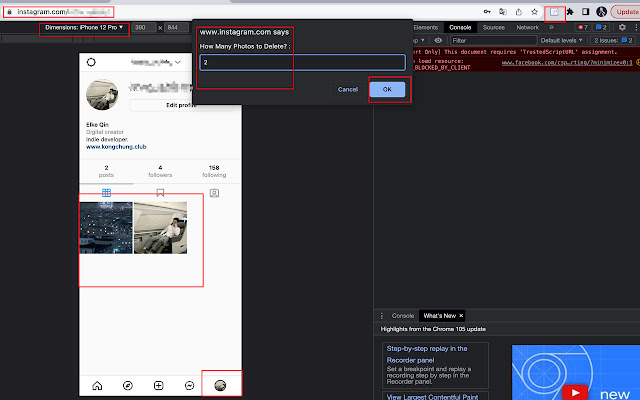640x400 pixels.
Task: Select the saved posts bookmark tab icon
Action: (160, 192)
